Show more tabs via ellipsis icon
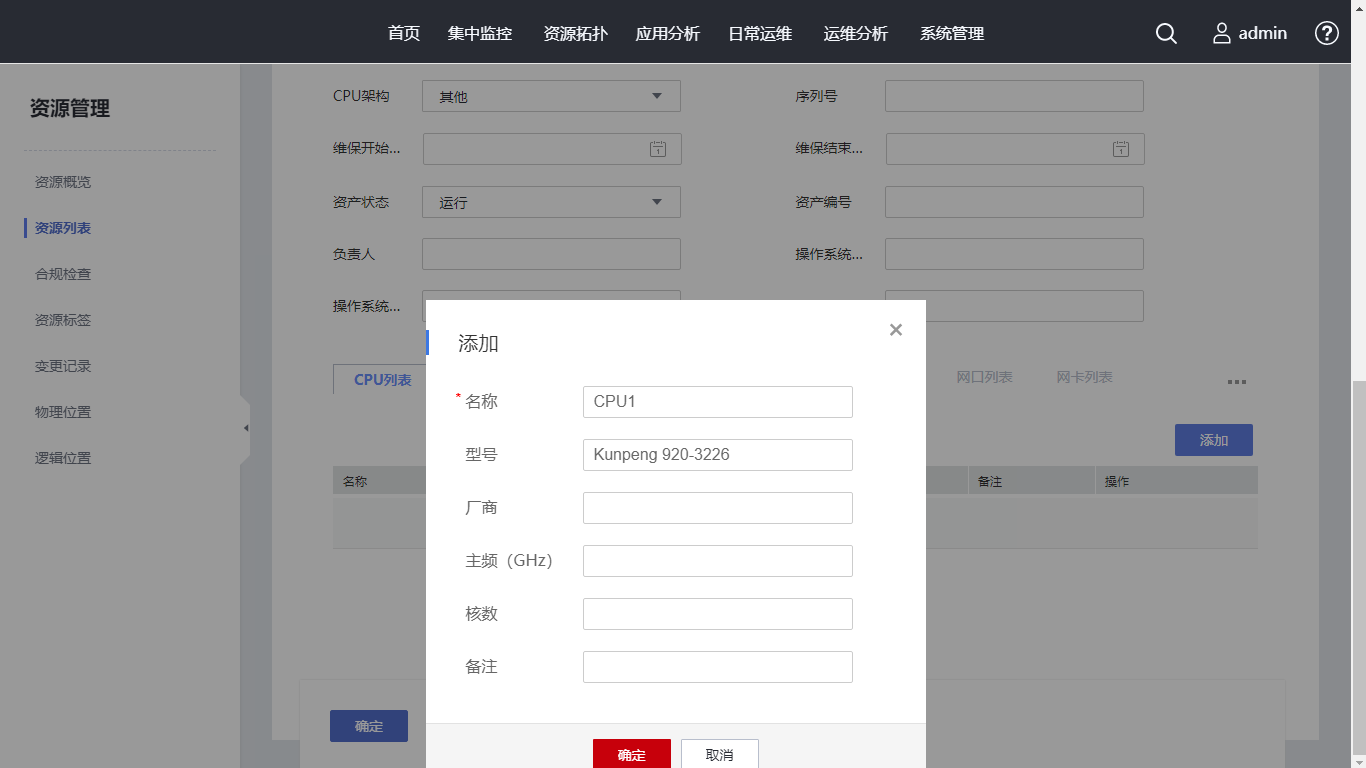1366x768 pixels. point(1236,381)
